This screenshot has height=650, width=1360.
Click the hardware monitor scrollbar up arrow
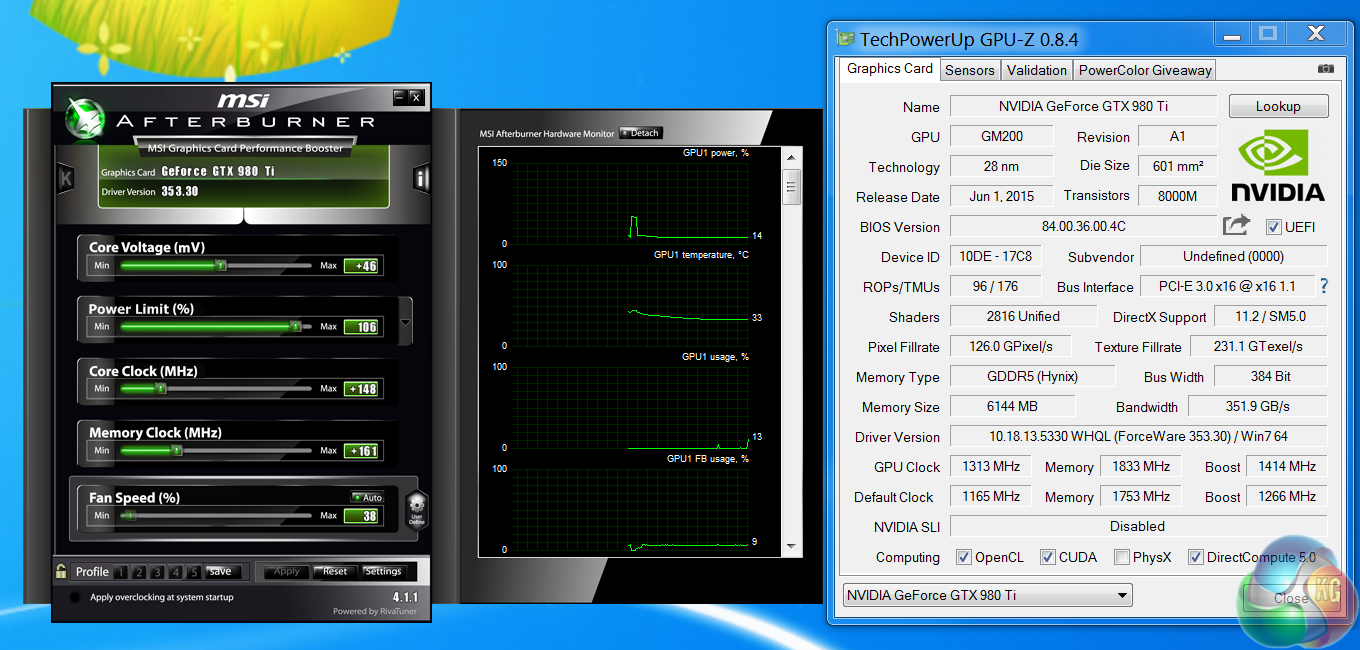point(792,157)
